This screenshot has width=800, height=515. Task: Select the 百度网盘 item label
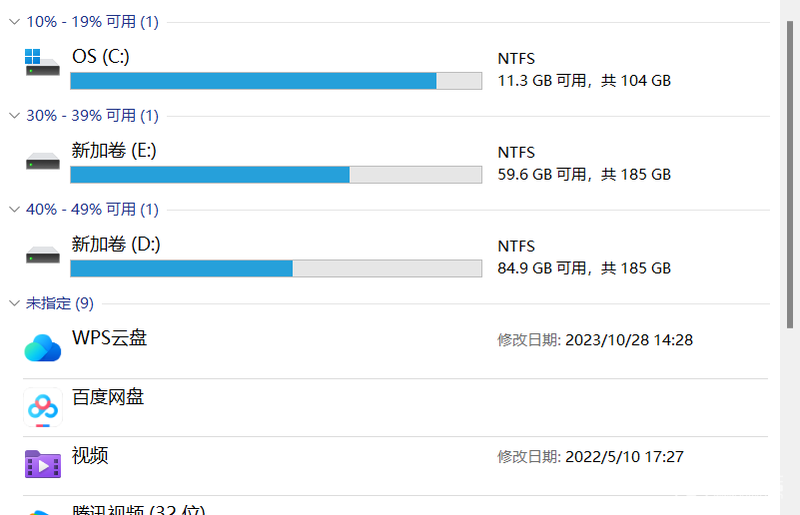(108, 397)
